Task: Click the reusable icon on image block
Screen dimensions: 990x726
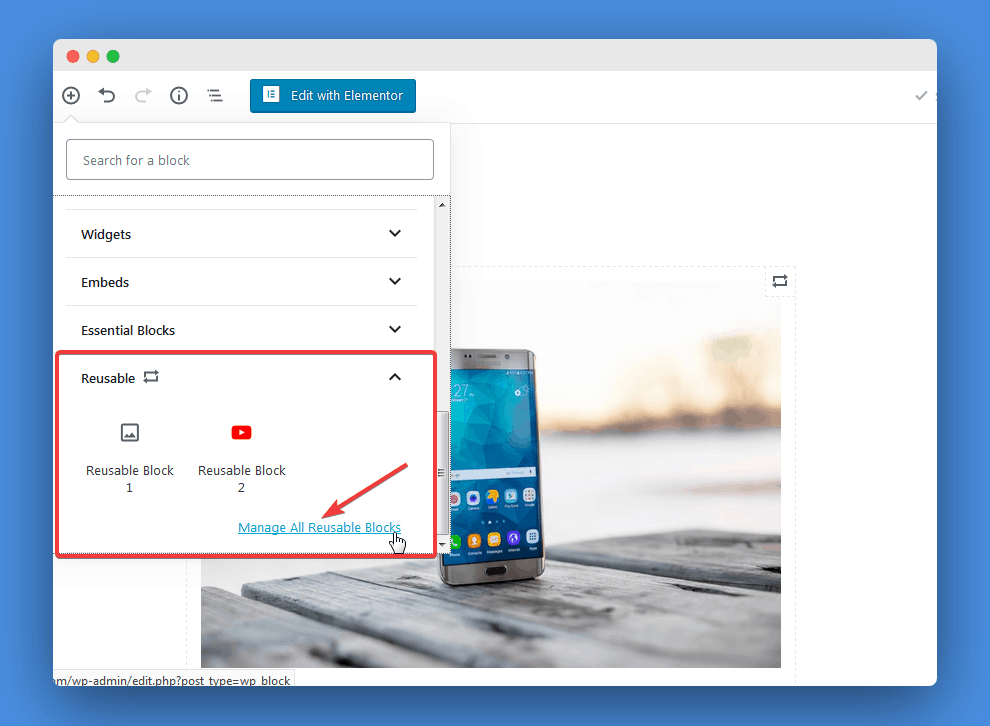Action: pyautogui.click(x=780, y=281)
